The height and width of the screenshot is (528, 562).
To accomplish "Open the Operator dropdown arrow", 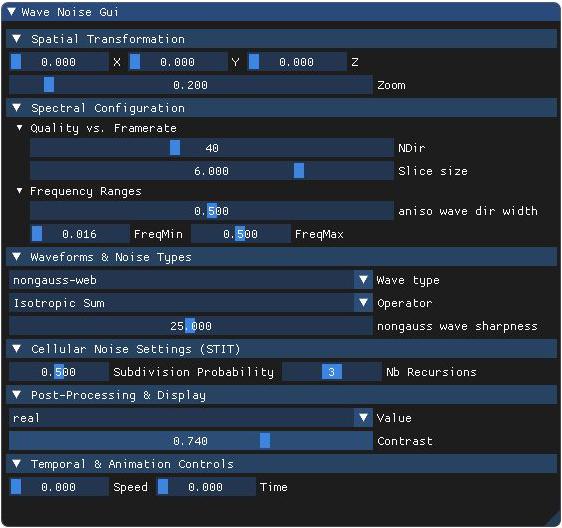I will (x=363, y=303).
